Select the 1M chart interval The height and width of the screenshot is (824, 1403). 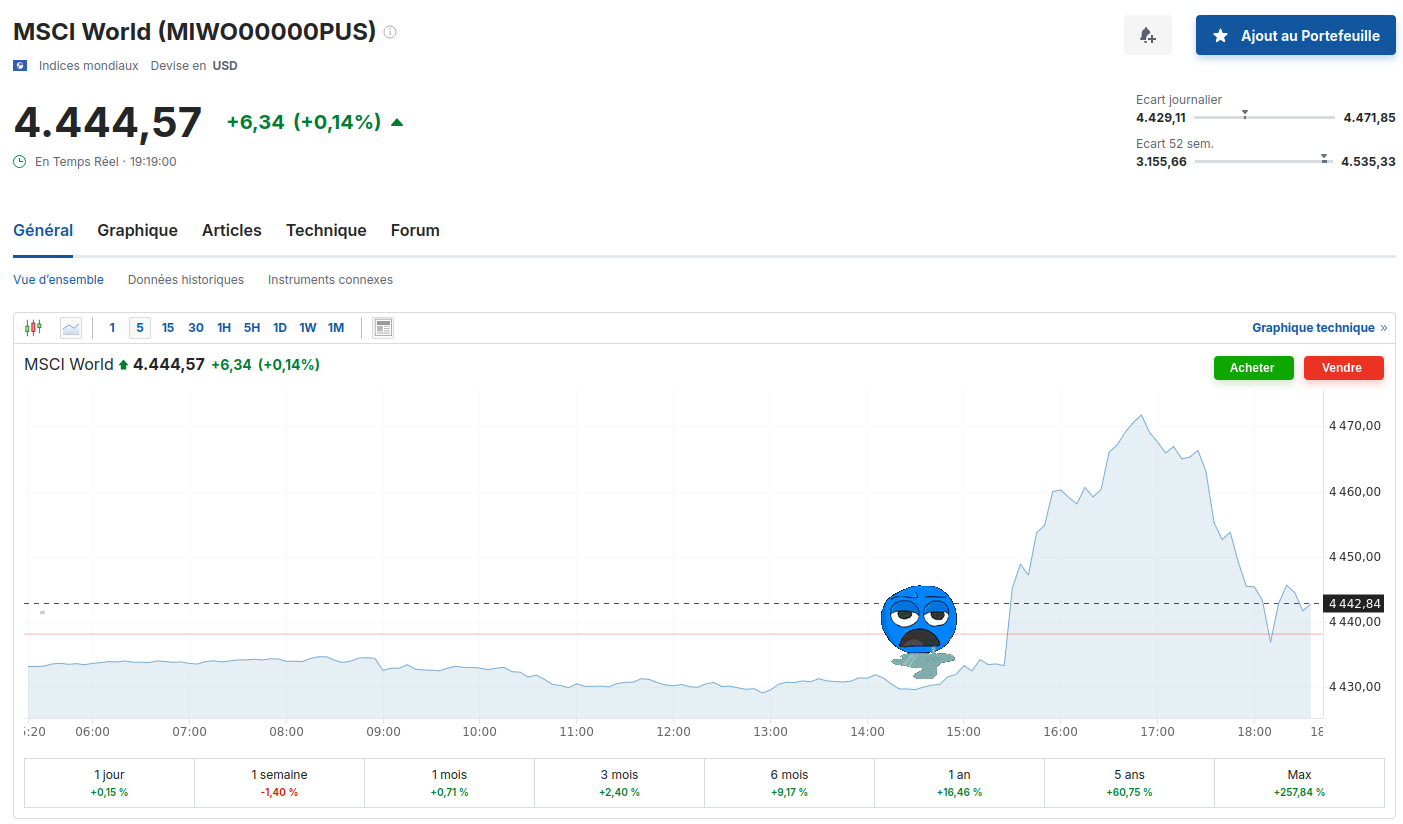[x=336, y=328]
